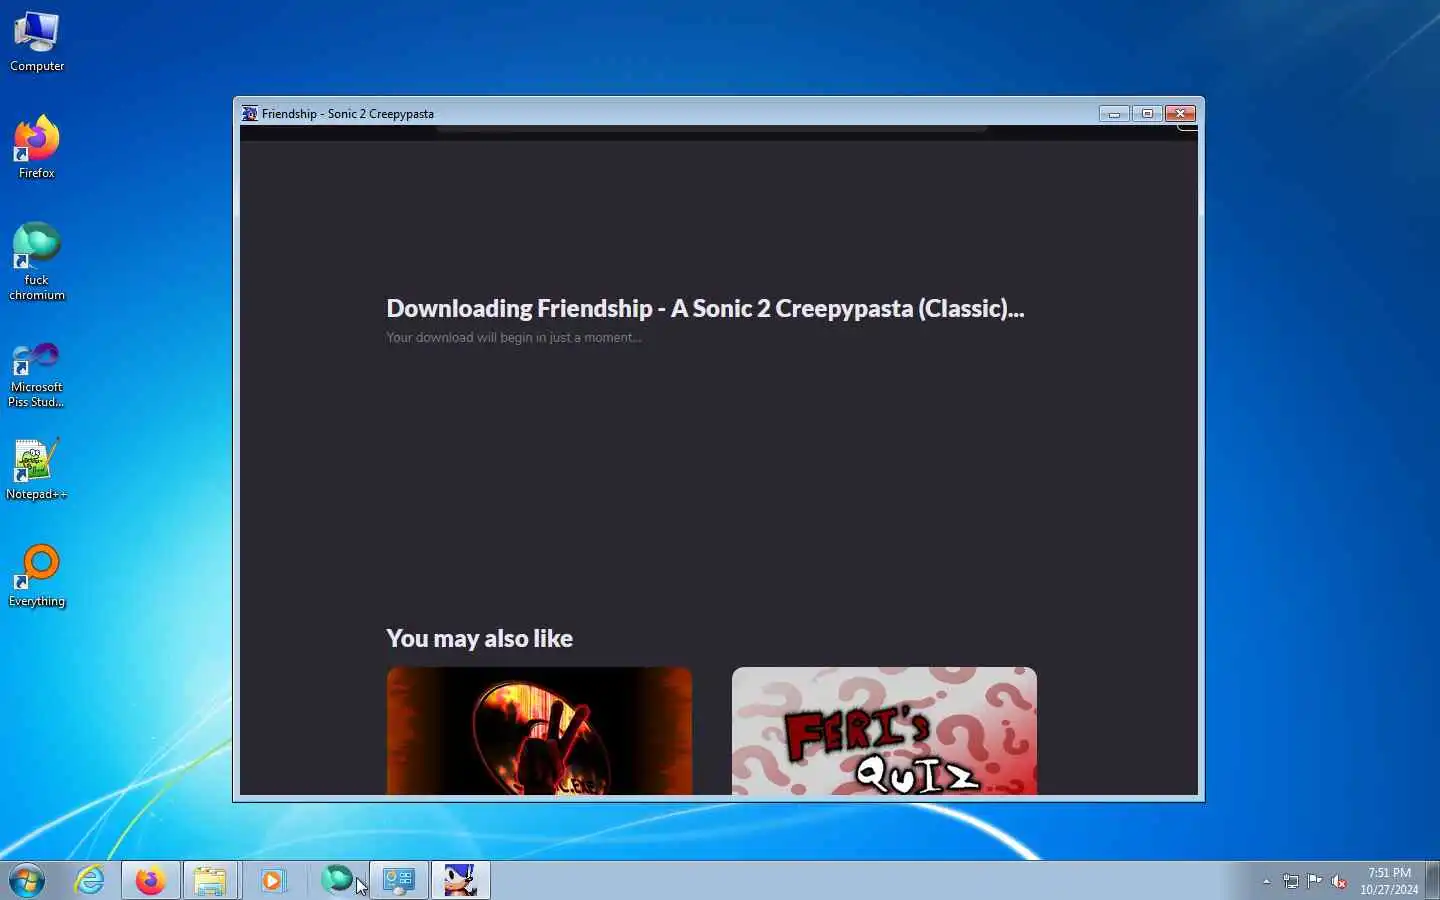Open the chromium desktop shortcut
The height and width of the screenshot is (900, 1440).
tap(37, 262)
